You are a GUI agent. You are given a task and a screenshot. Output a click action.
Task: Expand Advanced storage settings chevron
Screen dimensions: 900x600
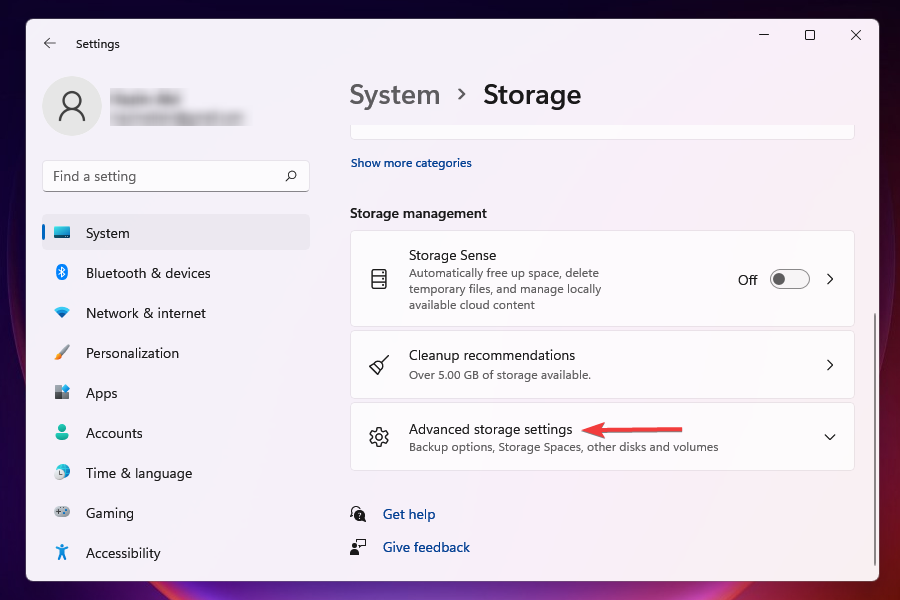pos(830,438)
